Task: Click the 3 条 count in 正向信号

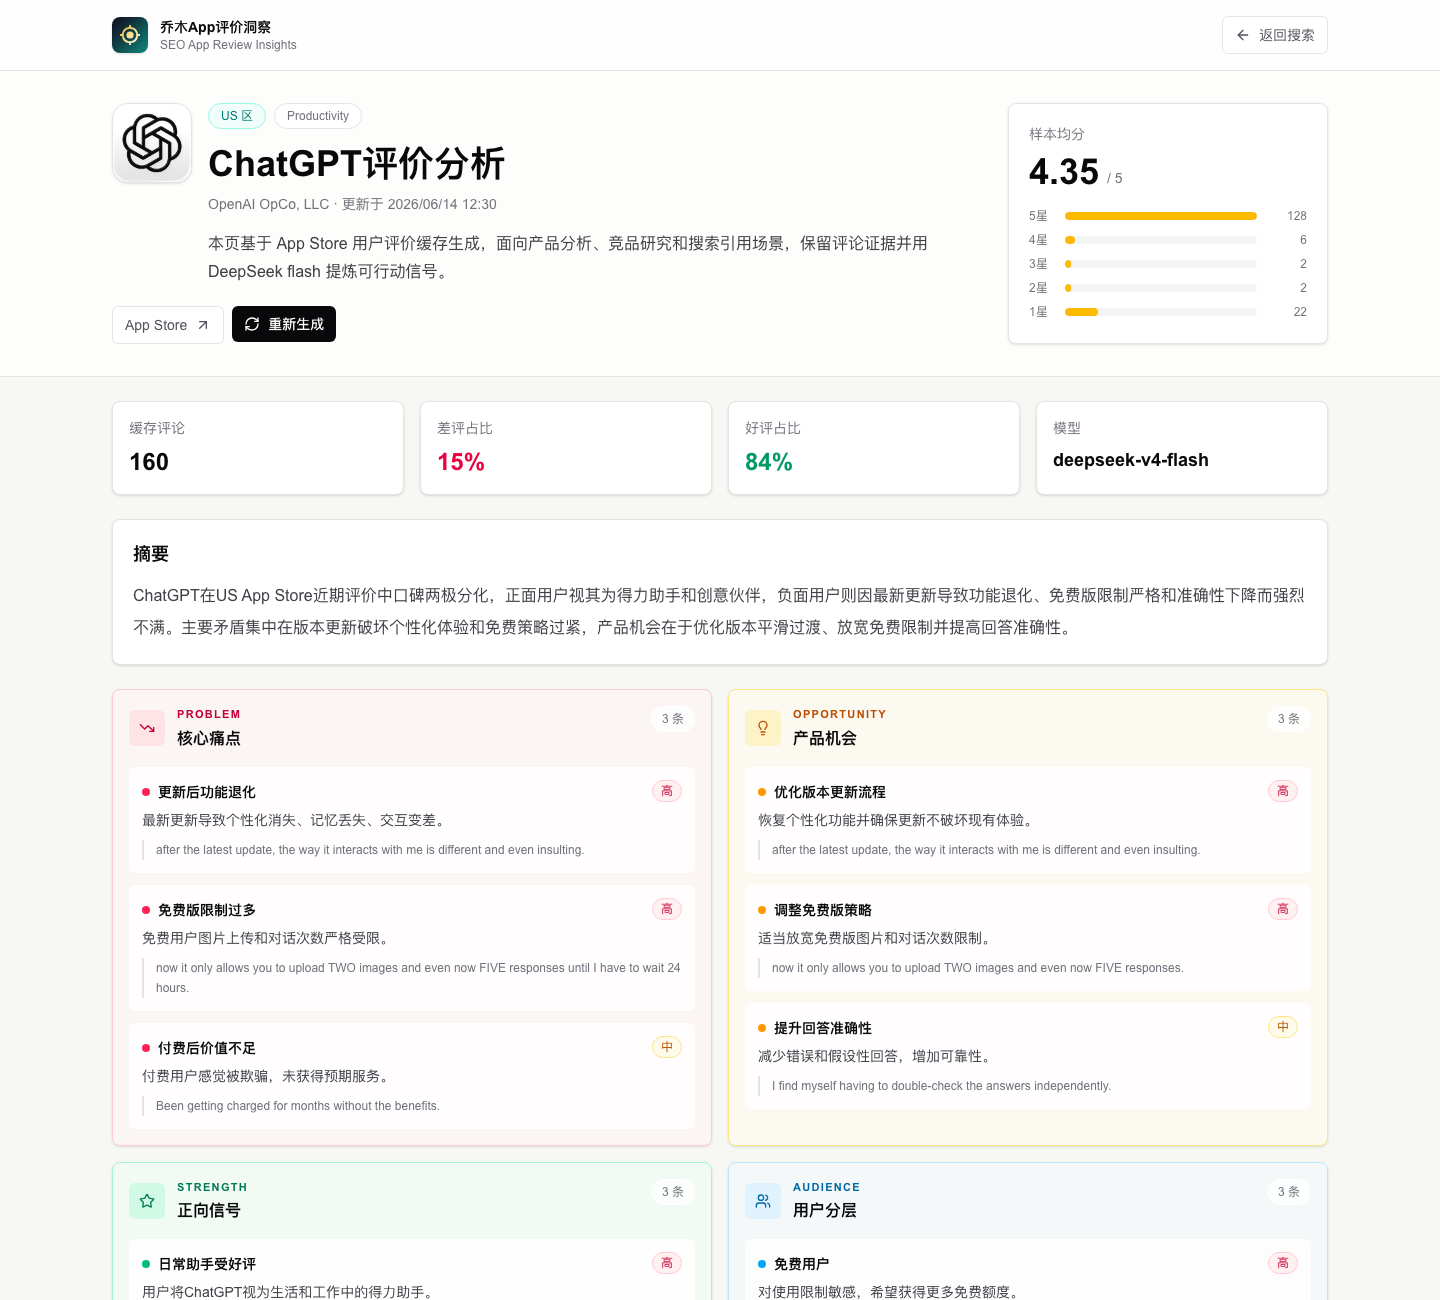Action: 673,1192
